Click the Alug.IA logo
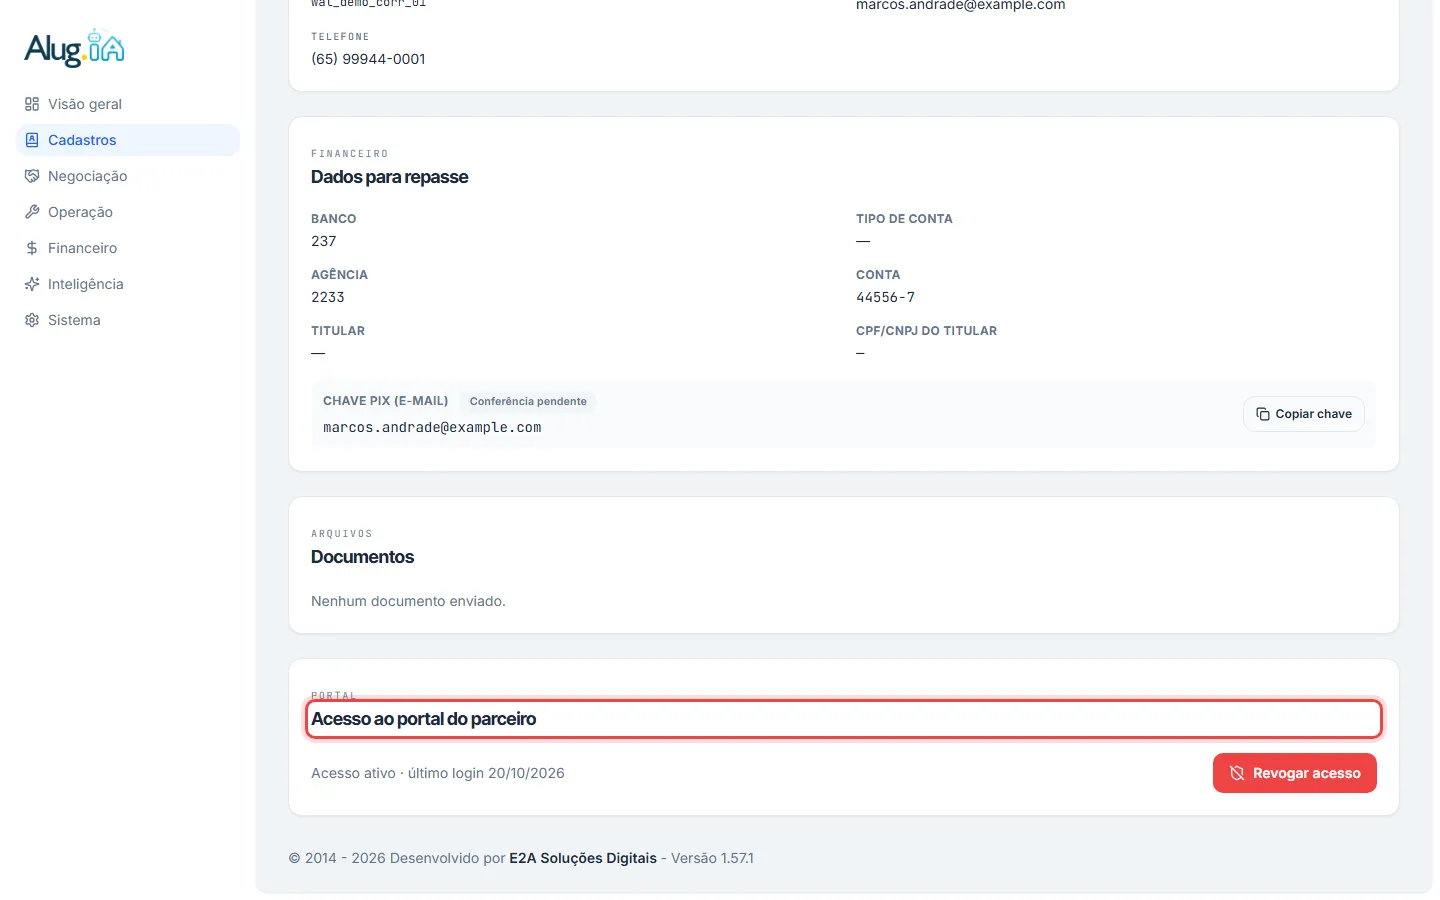Viewport: 1440px width, 900px height. tap(75, 48)
